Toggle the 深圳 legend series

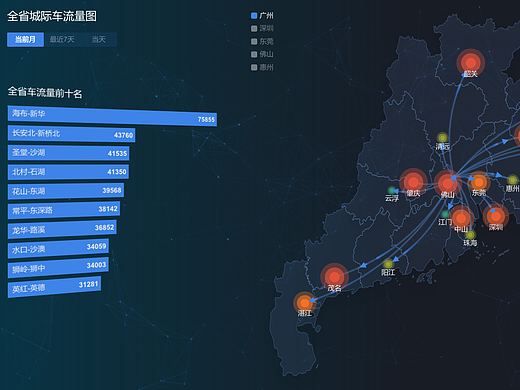262,28
